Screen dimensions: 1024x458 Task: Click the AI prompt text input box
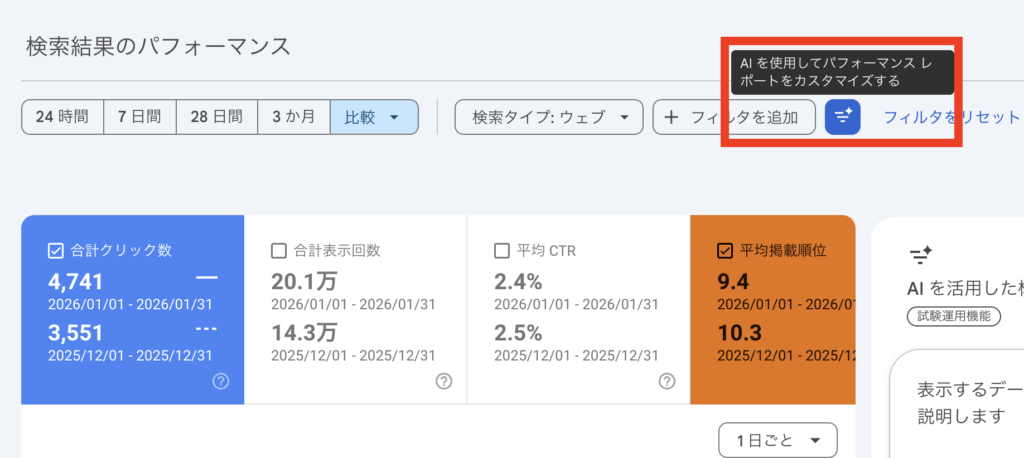click(x=960, y=402)
